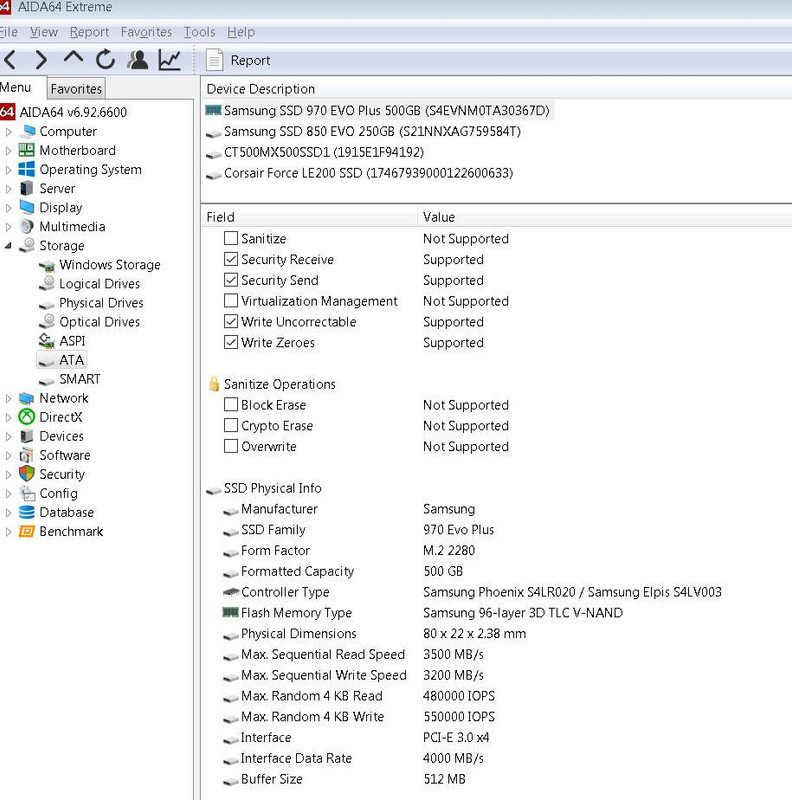This screenshot has width=792, height=800.
Task: Open the Favorites menu in menu bar
Action: (x=146, y=32)
